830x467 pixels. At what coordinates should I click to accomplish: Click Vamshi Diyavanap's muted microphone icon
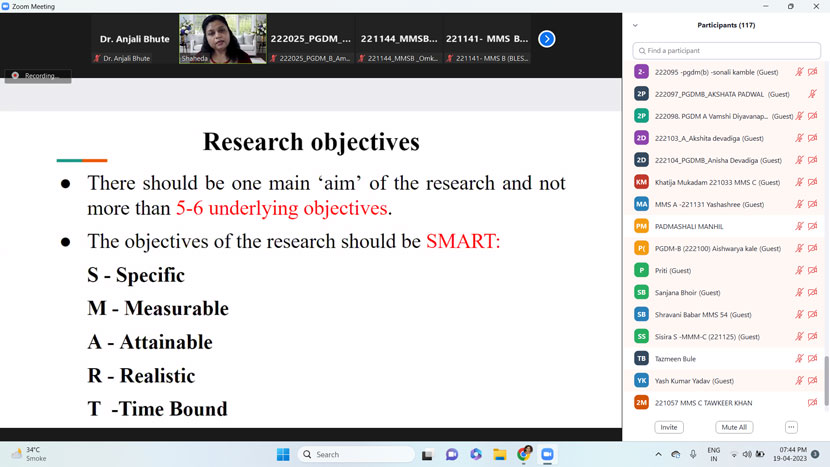click(x=799, y=116)
